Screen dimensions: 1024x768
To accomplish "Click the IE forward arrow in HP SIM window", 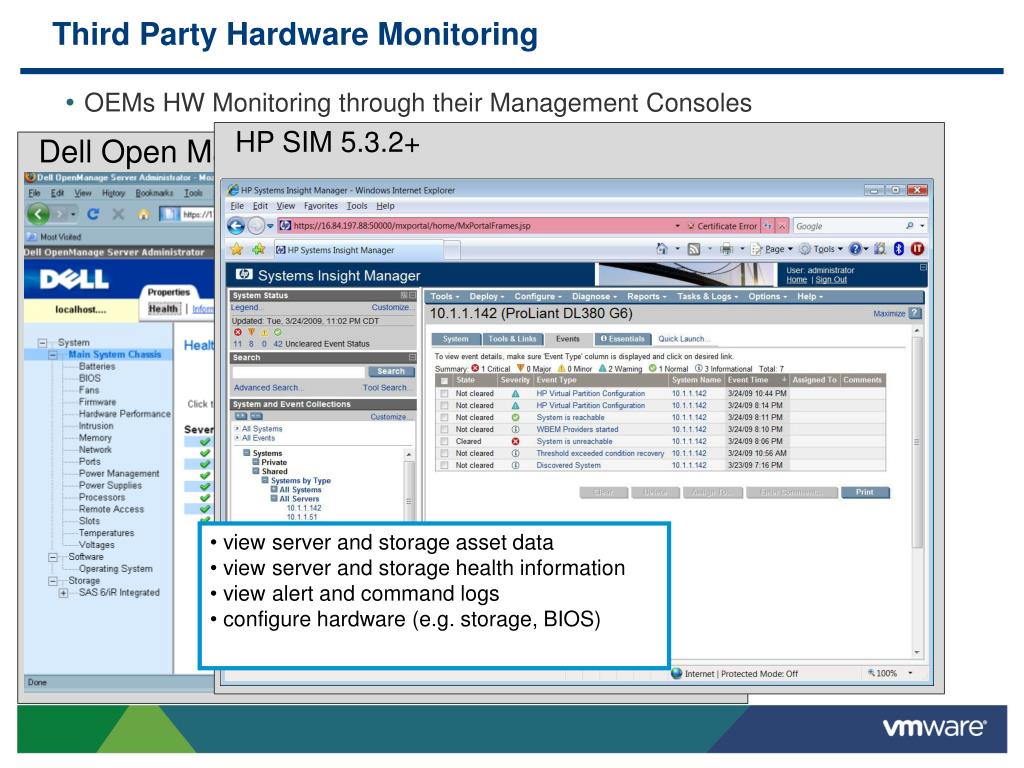I will [x=255, y=226].
